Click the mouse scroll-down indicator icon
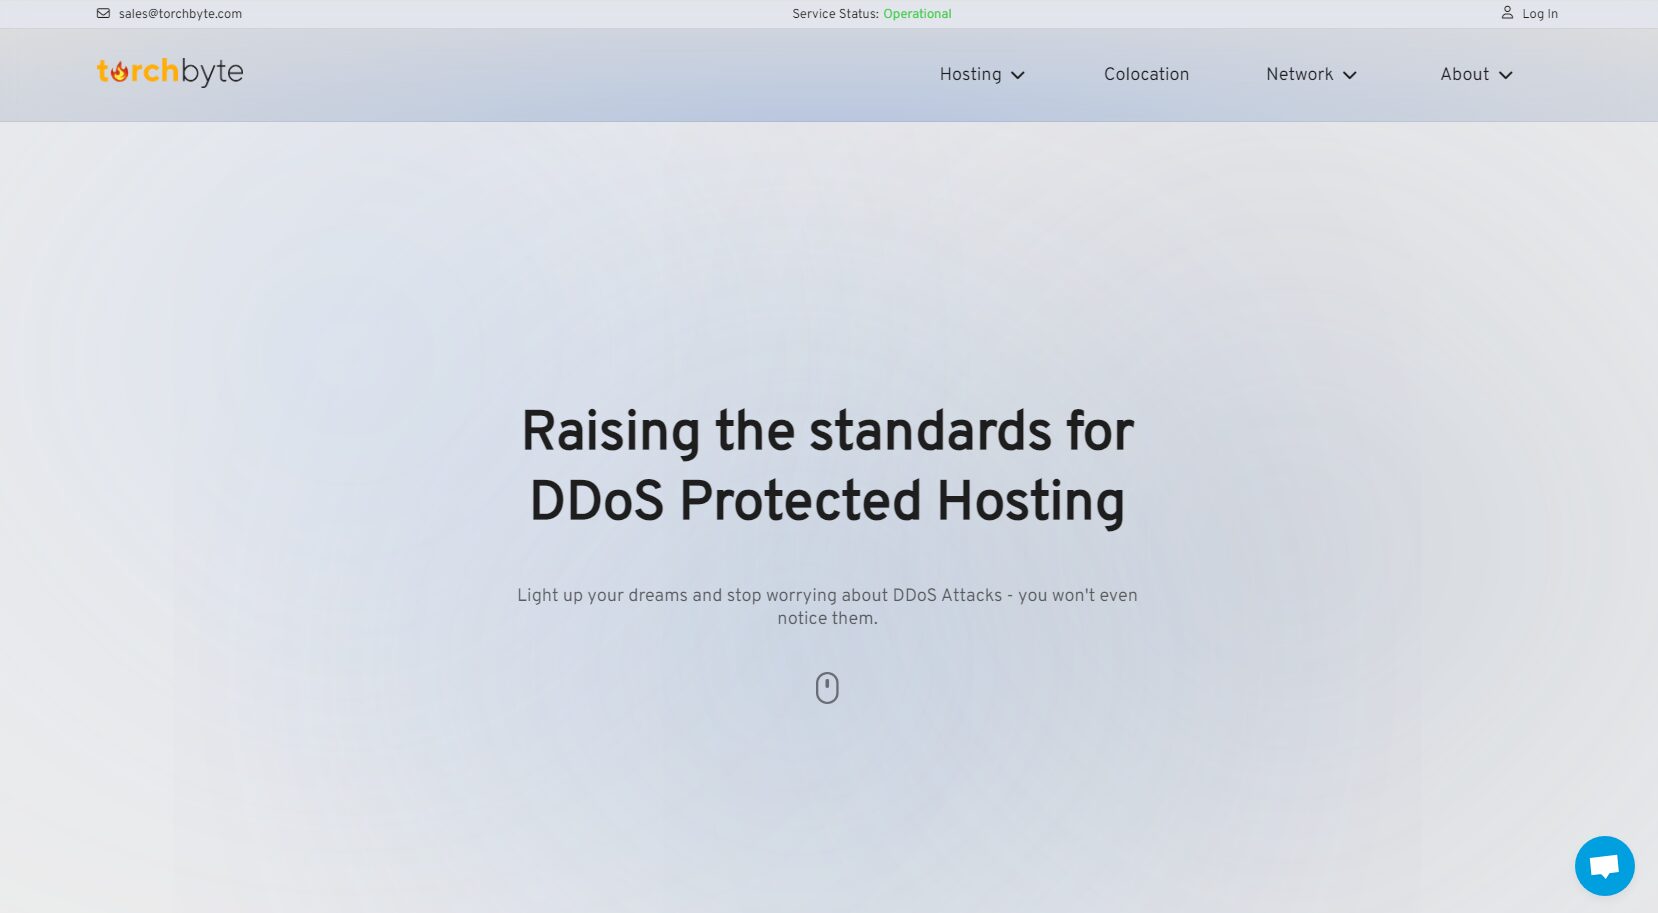1658x913 pixels. (x=827, y=688)
